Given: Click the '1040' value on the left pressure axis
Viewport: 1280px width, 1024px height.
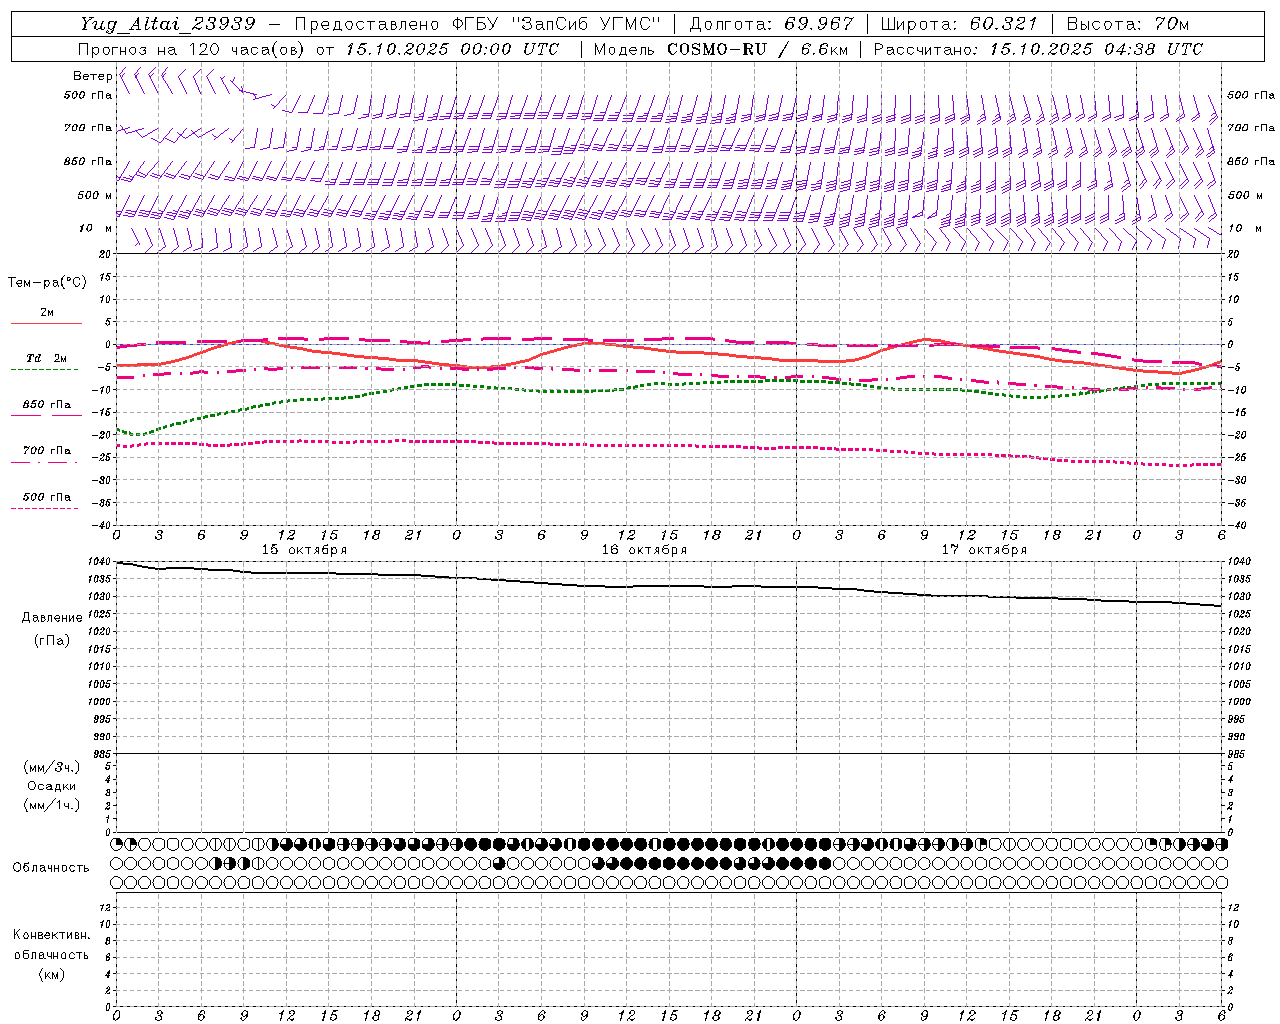Looking at the screenshot, I should click(100, 562).
